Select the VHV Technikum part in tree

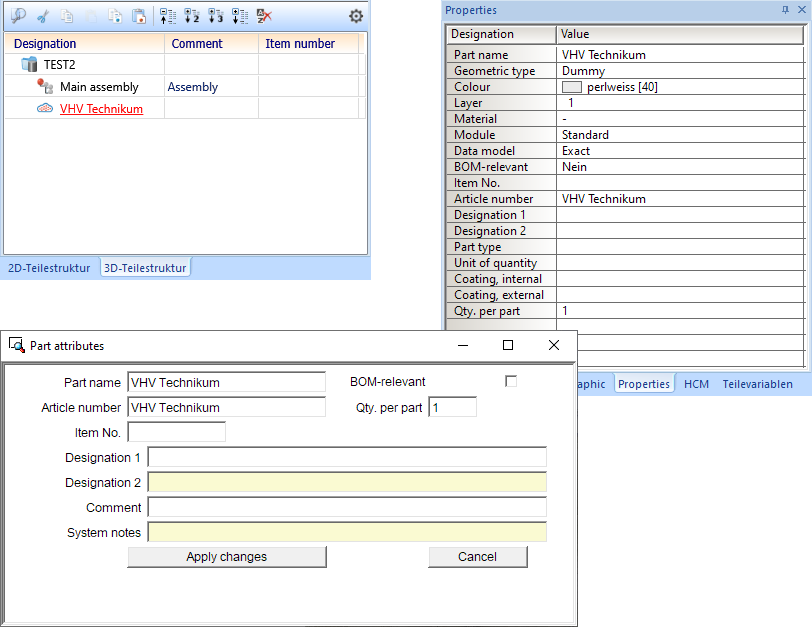click(x=101, y=109)
